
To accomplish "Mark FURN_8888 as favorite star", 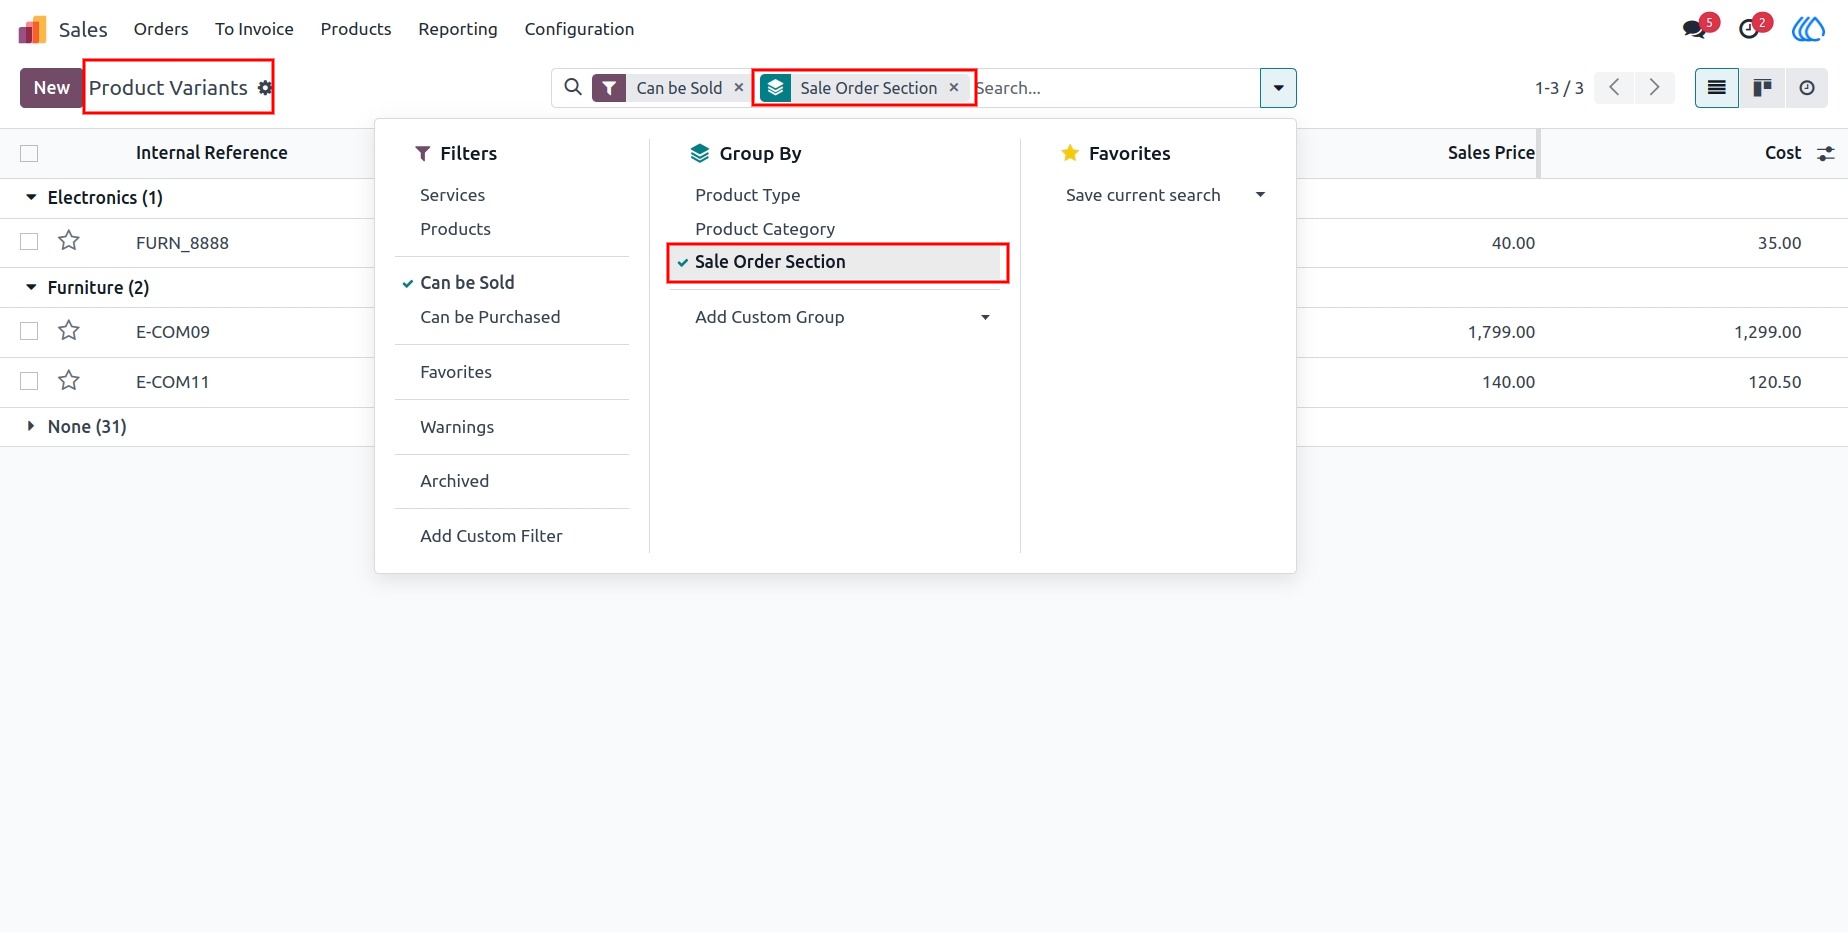I will click(69, 241).
